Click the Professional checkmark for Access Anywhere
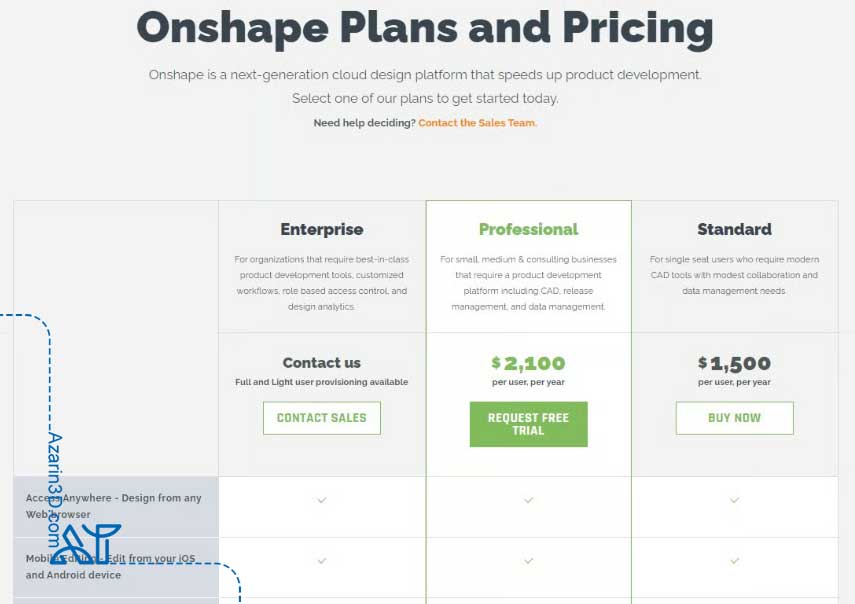This screenshot has height=604, width=855. [528, 500]
